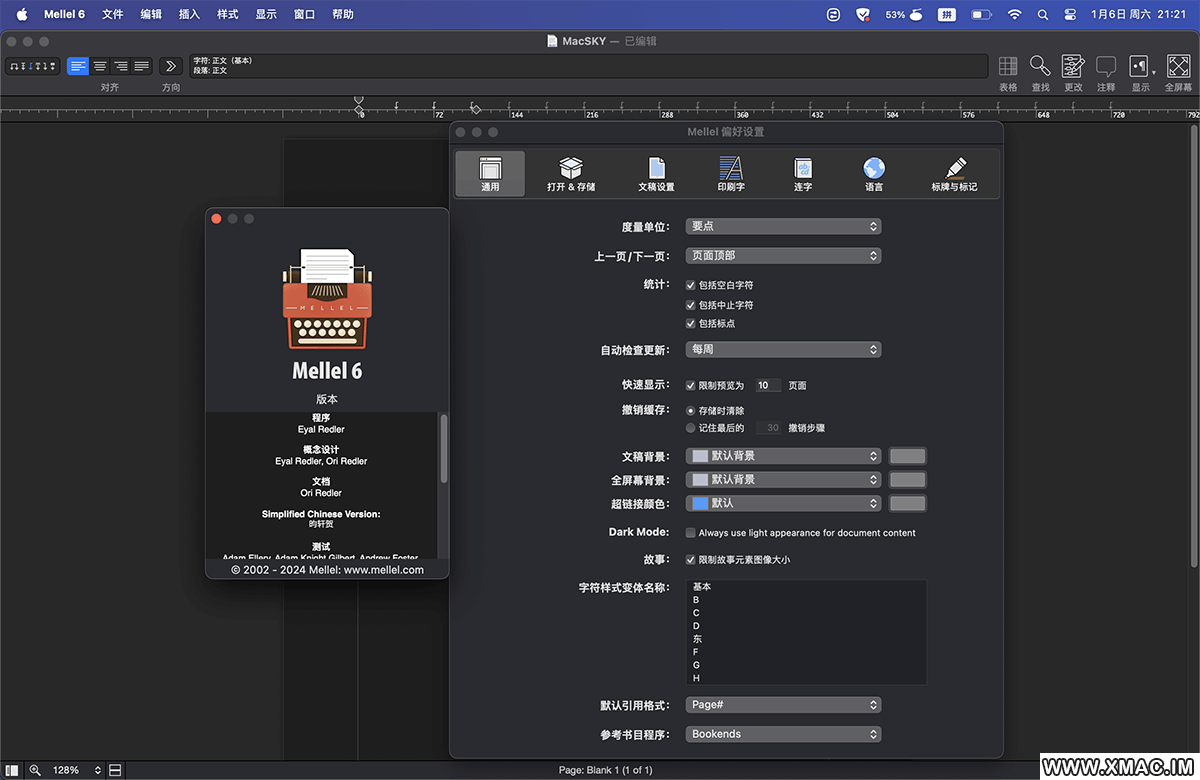Click the Track Changes (更改) icon
Viewport: 1200px width, 780px height.
pos(1073,66)
